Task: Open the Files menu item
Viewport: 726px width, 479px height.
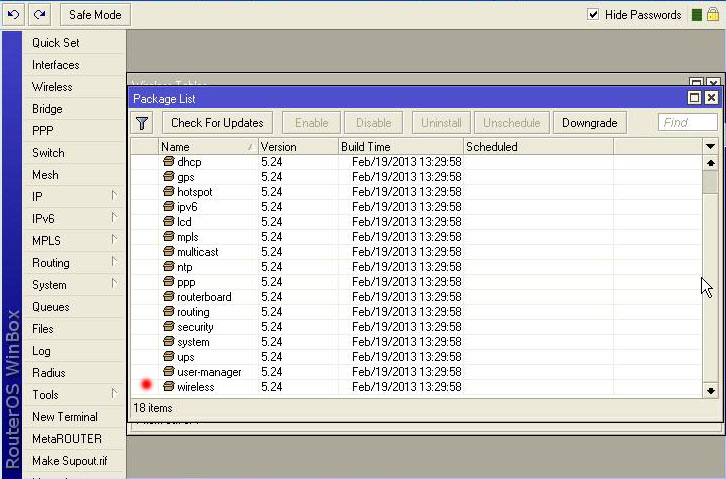Action: coord(74,329)
